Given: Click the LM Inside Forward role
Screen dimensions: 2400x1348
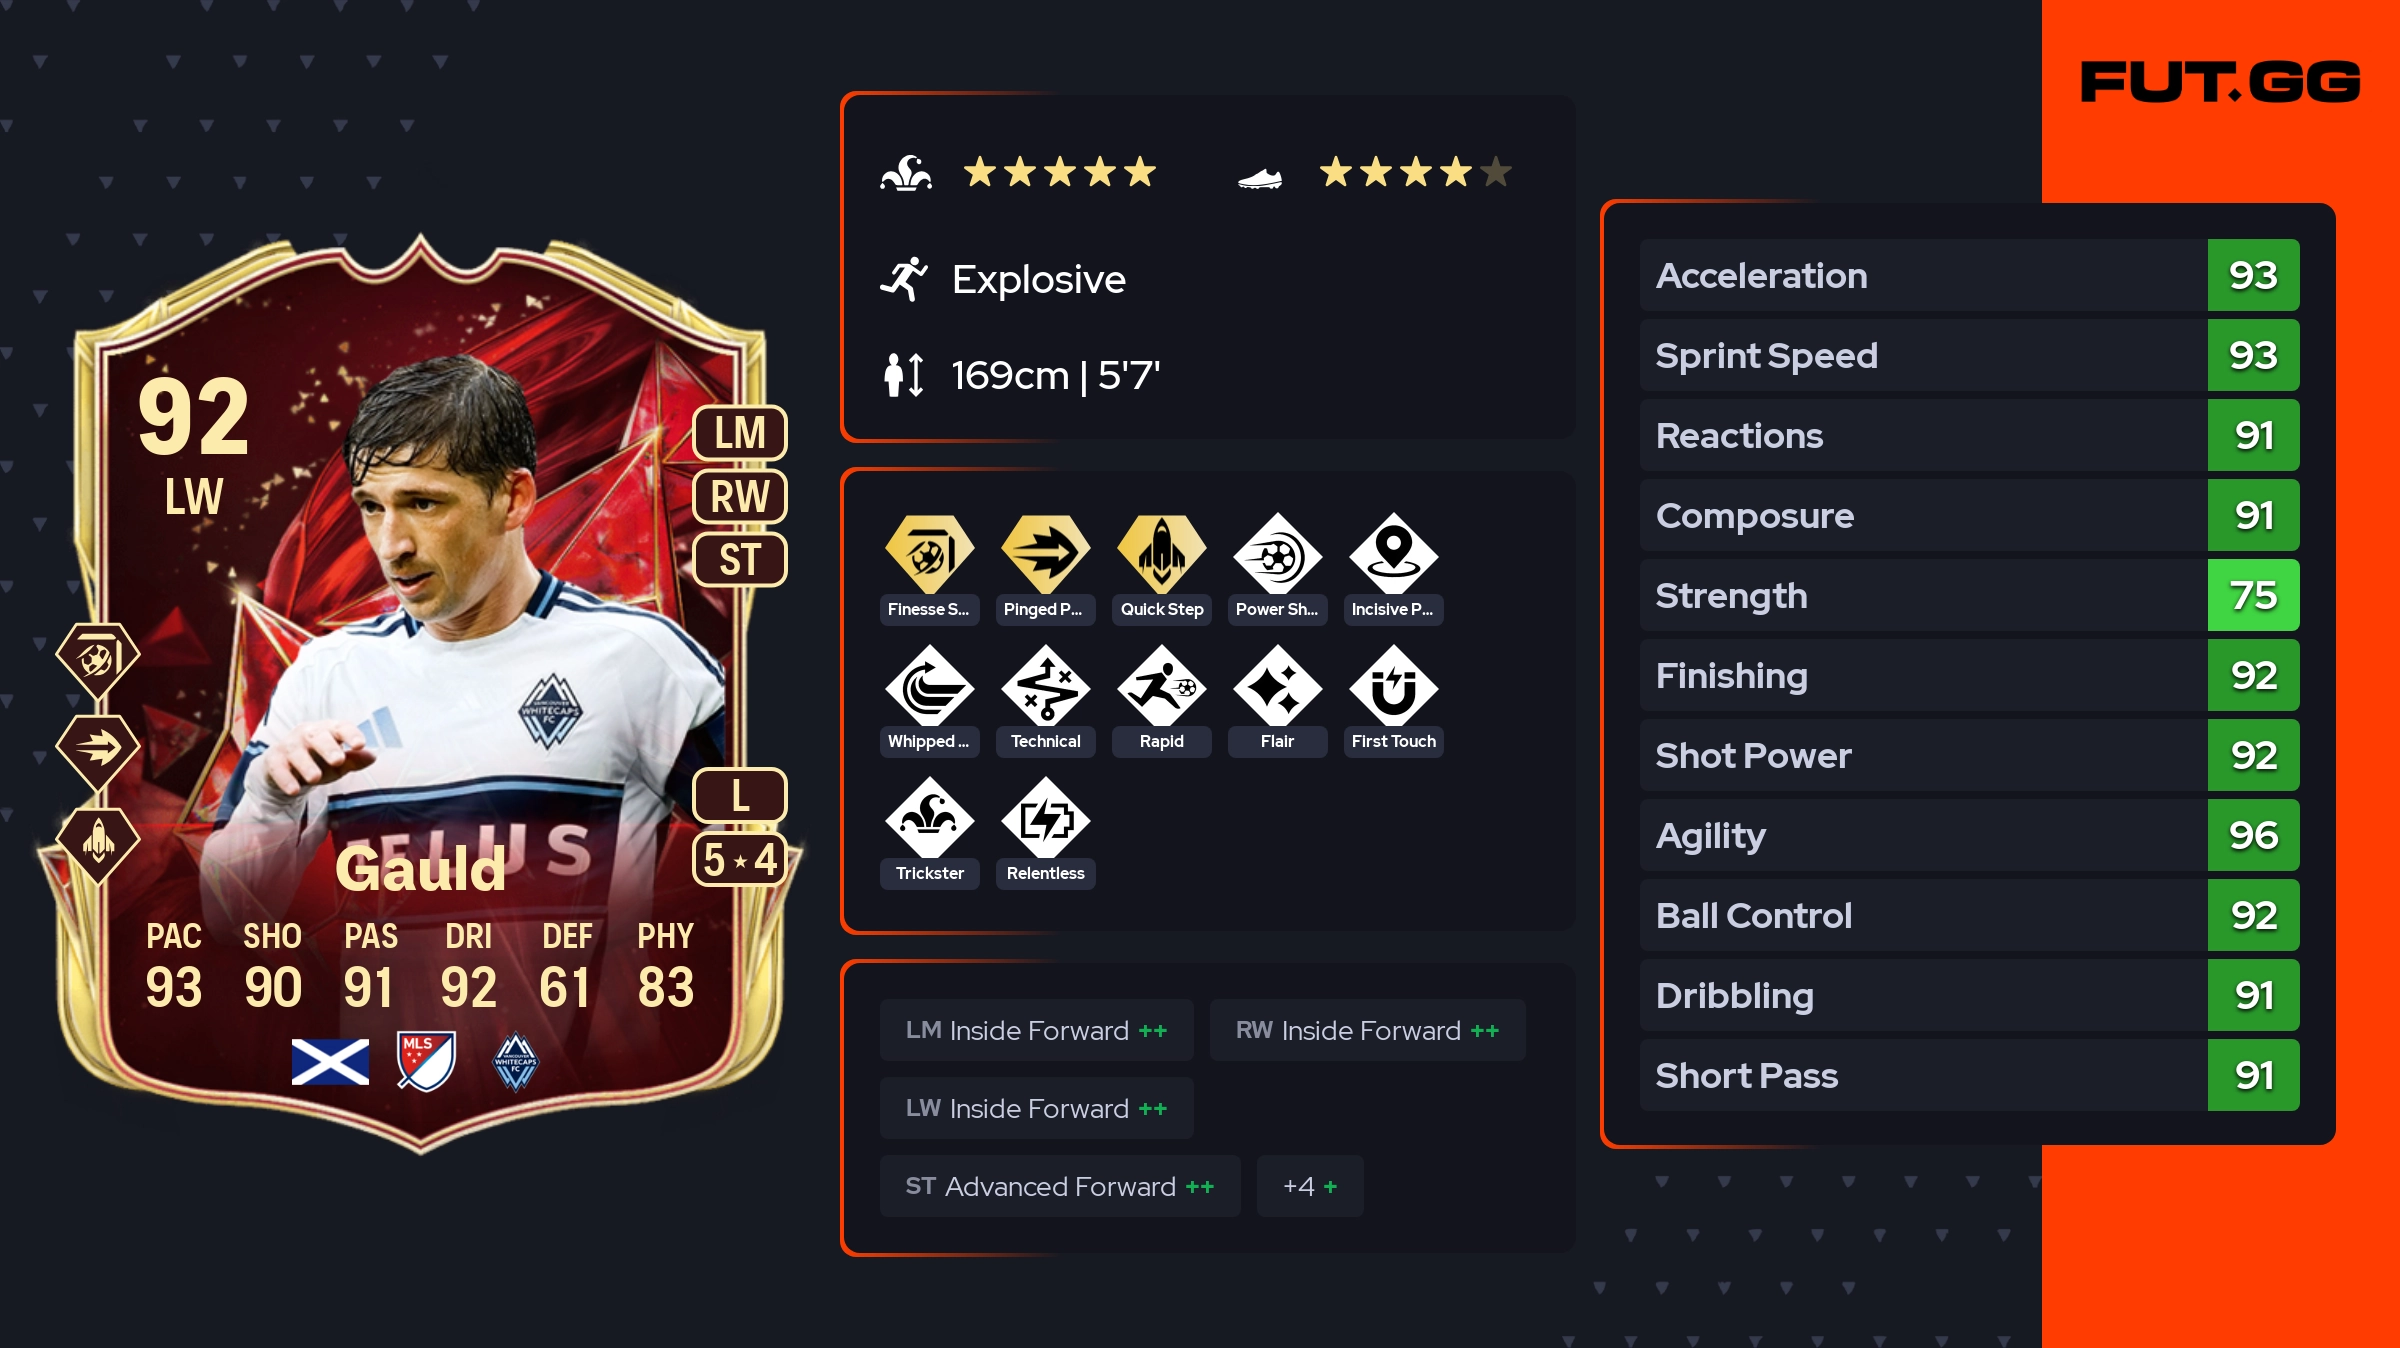Looking at the screenshot, I should (x=1036, y=1030).
